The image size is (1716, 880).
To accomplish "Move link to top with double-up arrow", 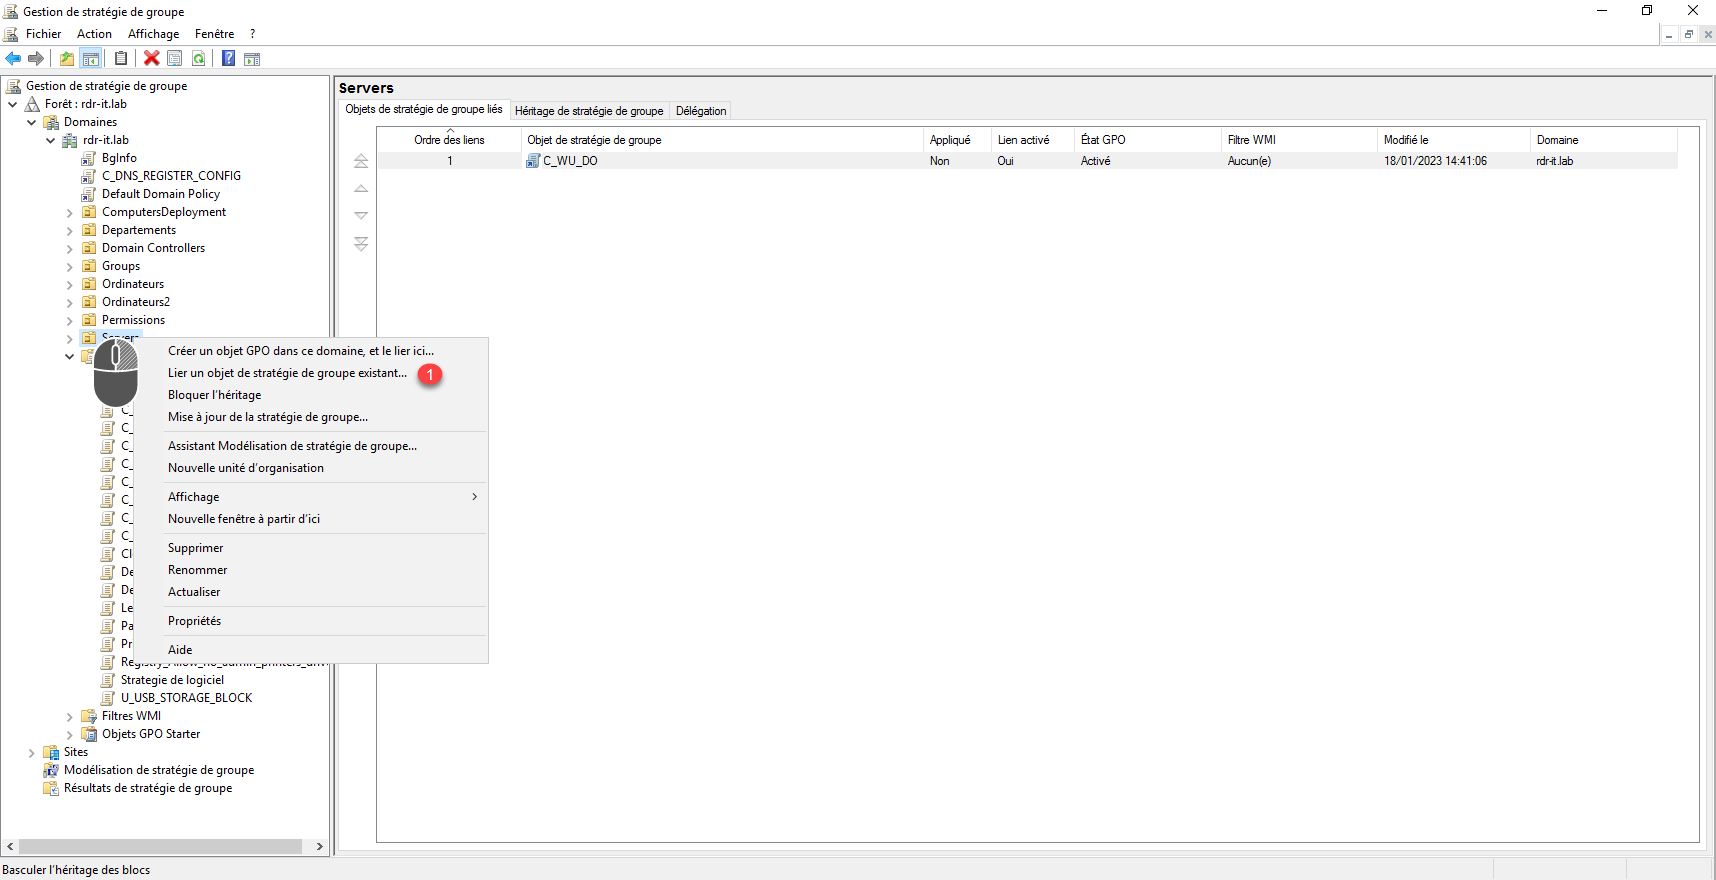I will [361, 161].
